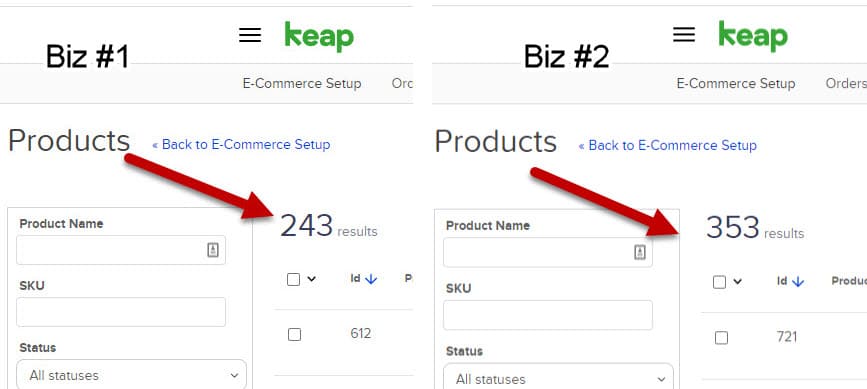
Task: Open the All statuses dropdown in Biz #2
Action: click(558, 379)
